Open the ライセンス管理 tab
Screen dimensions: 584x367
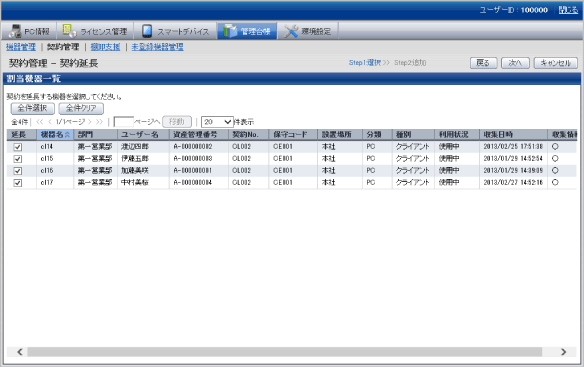(95, 31)
